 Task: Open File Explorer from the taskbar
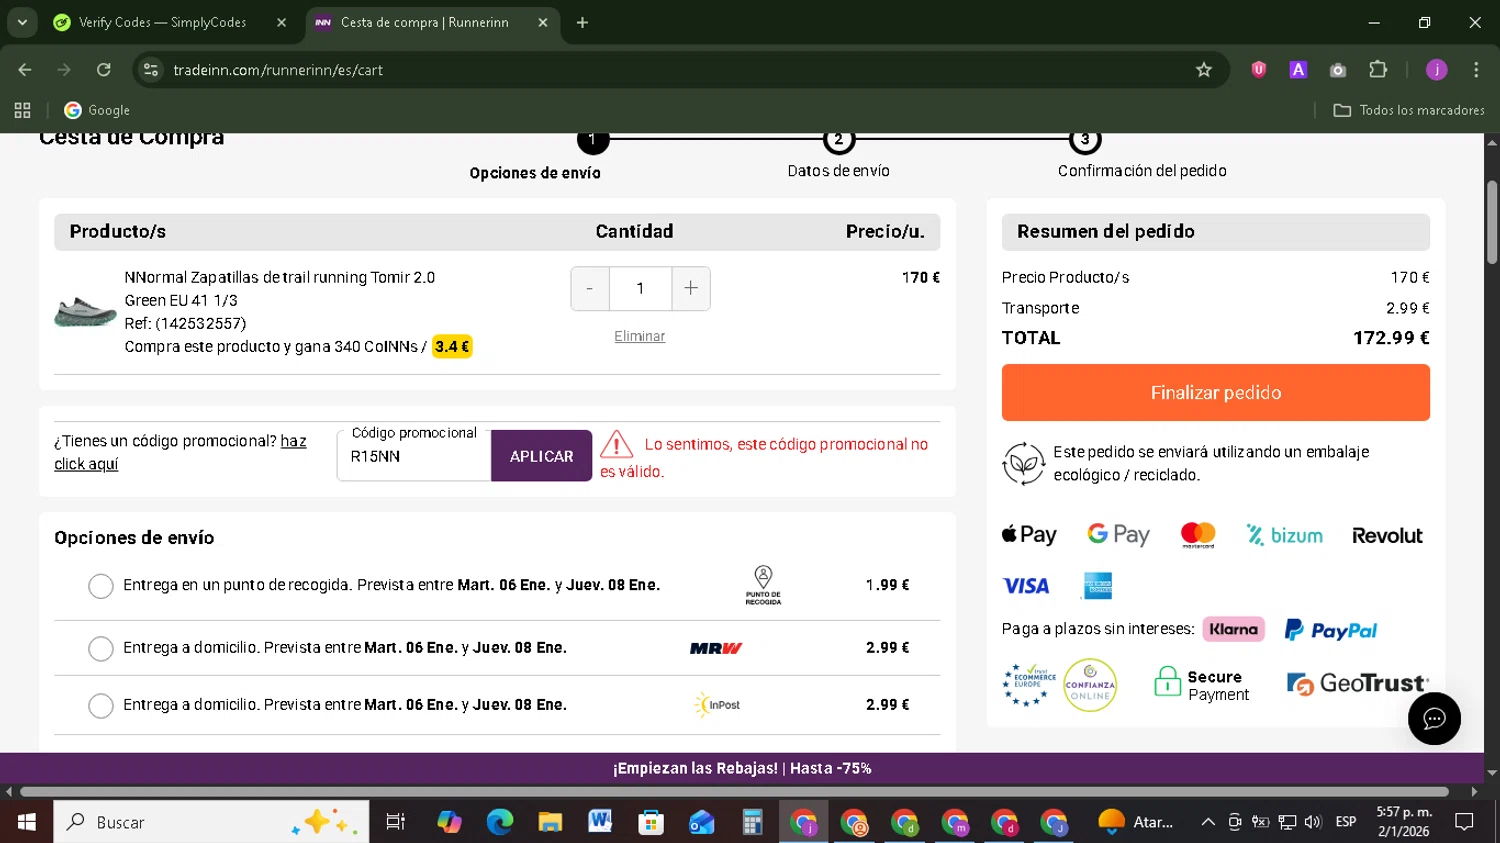click(x=550, y=822)
